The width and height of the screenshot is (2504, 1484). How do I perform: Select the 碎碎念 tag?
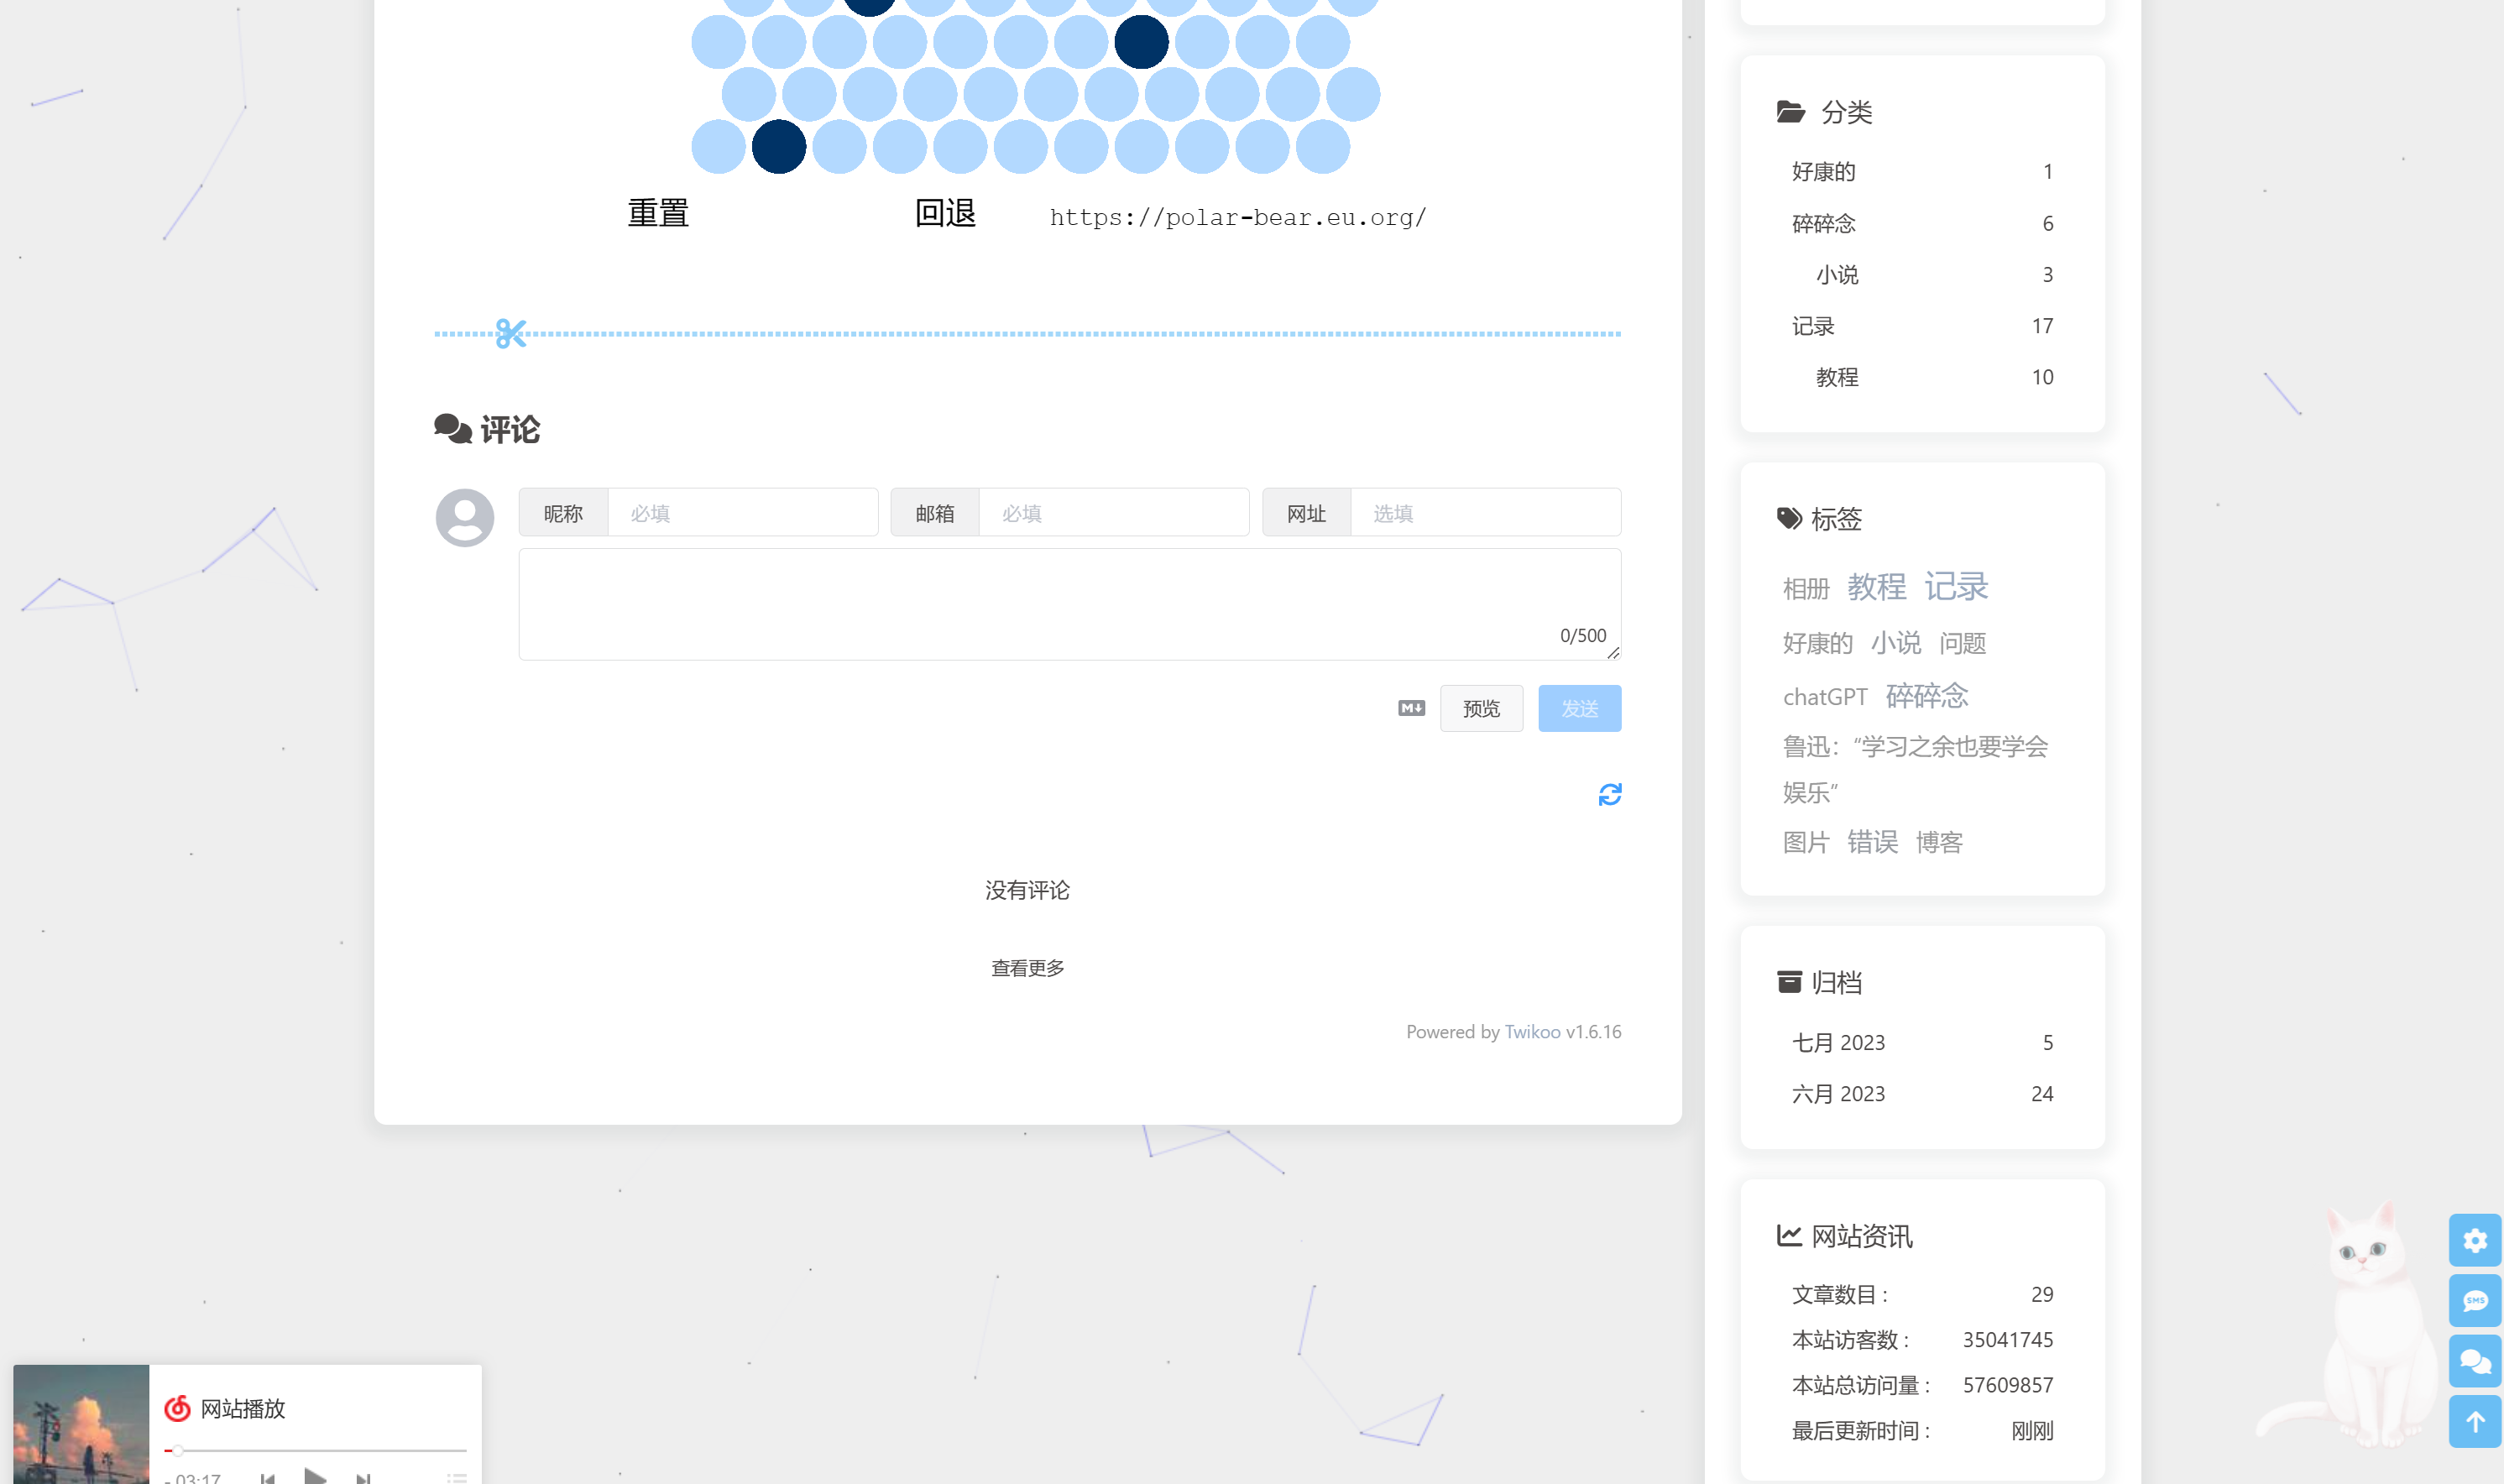[1926, 695]
